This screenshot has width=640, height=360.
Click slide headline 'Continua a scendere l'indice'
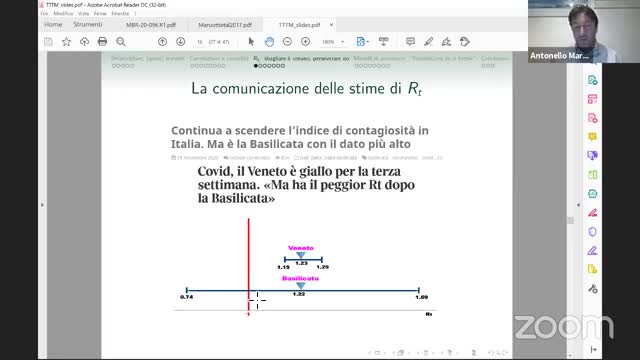pos(300,137)
